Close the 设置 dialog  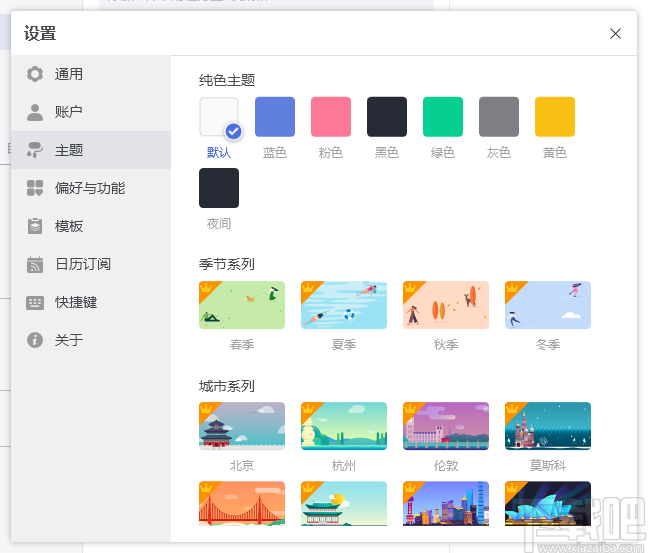coord(615,33)
